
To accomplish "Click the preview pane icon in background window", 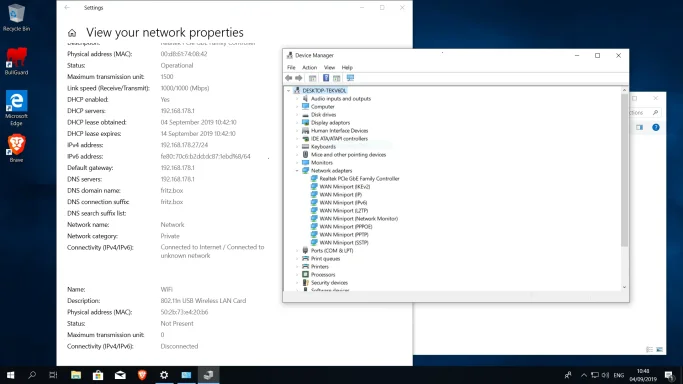I will 639,127.
